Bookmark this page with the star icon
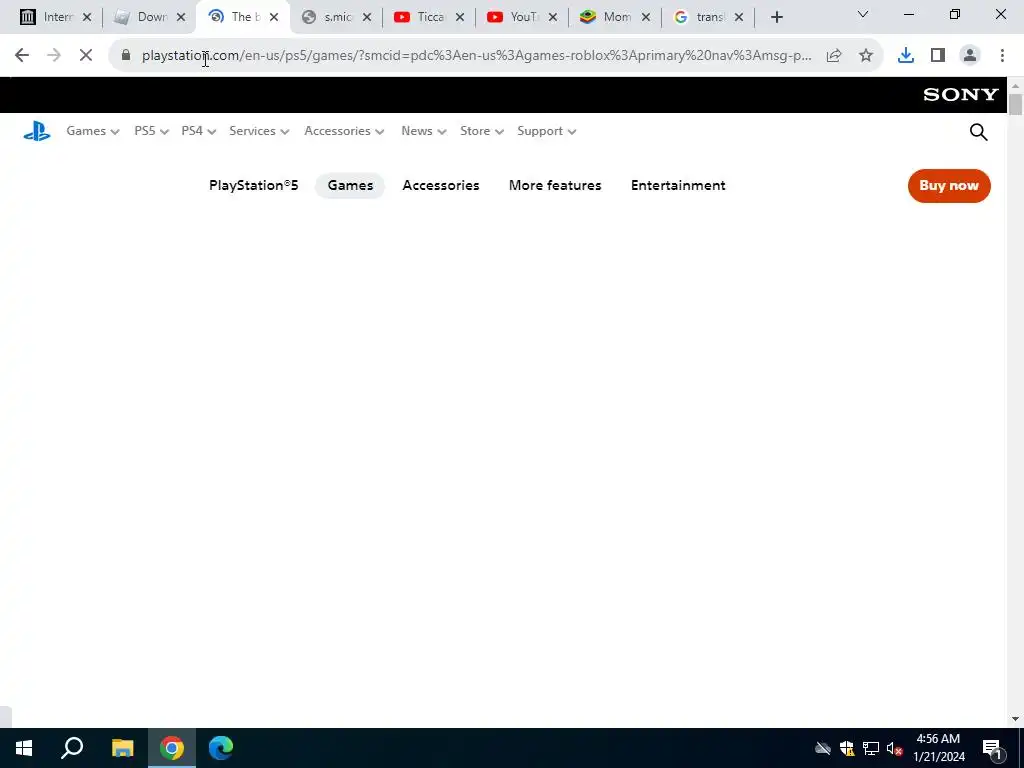The height and width of the screenshot is (768, 1024). tap(866, 56)
